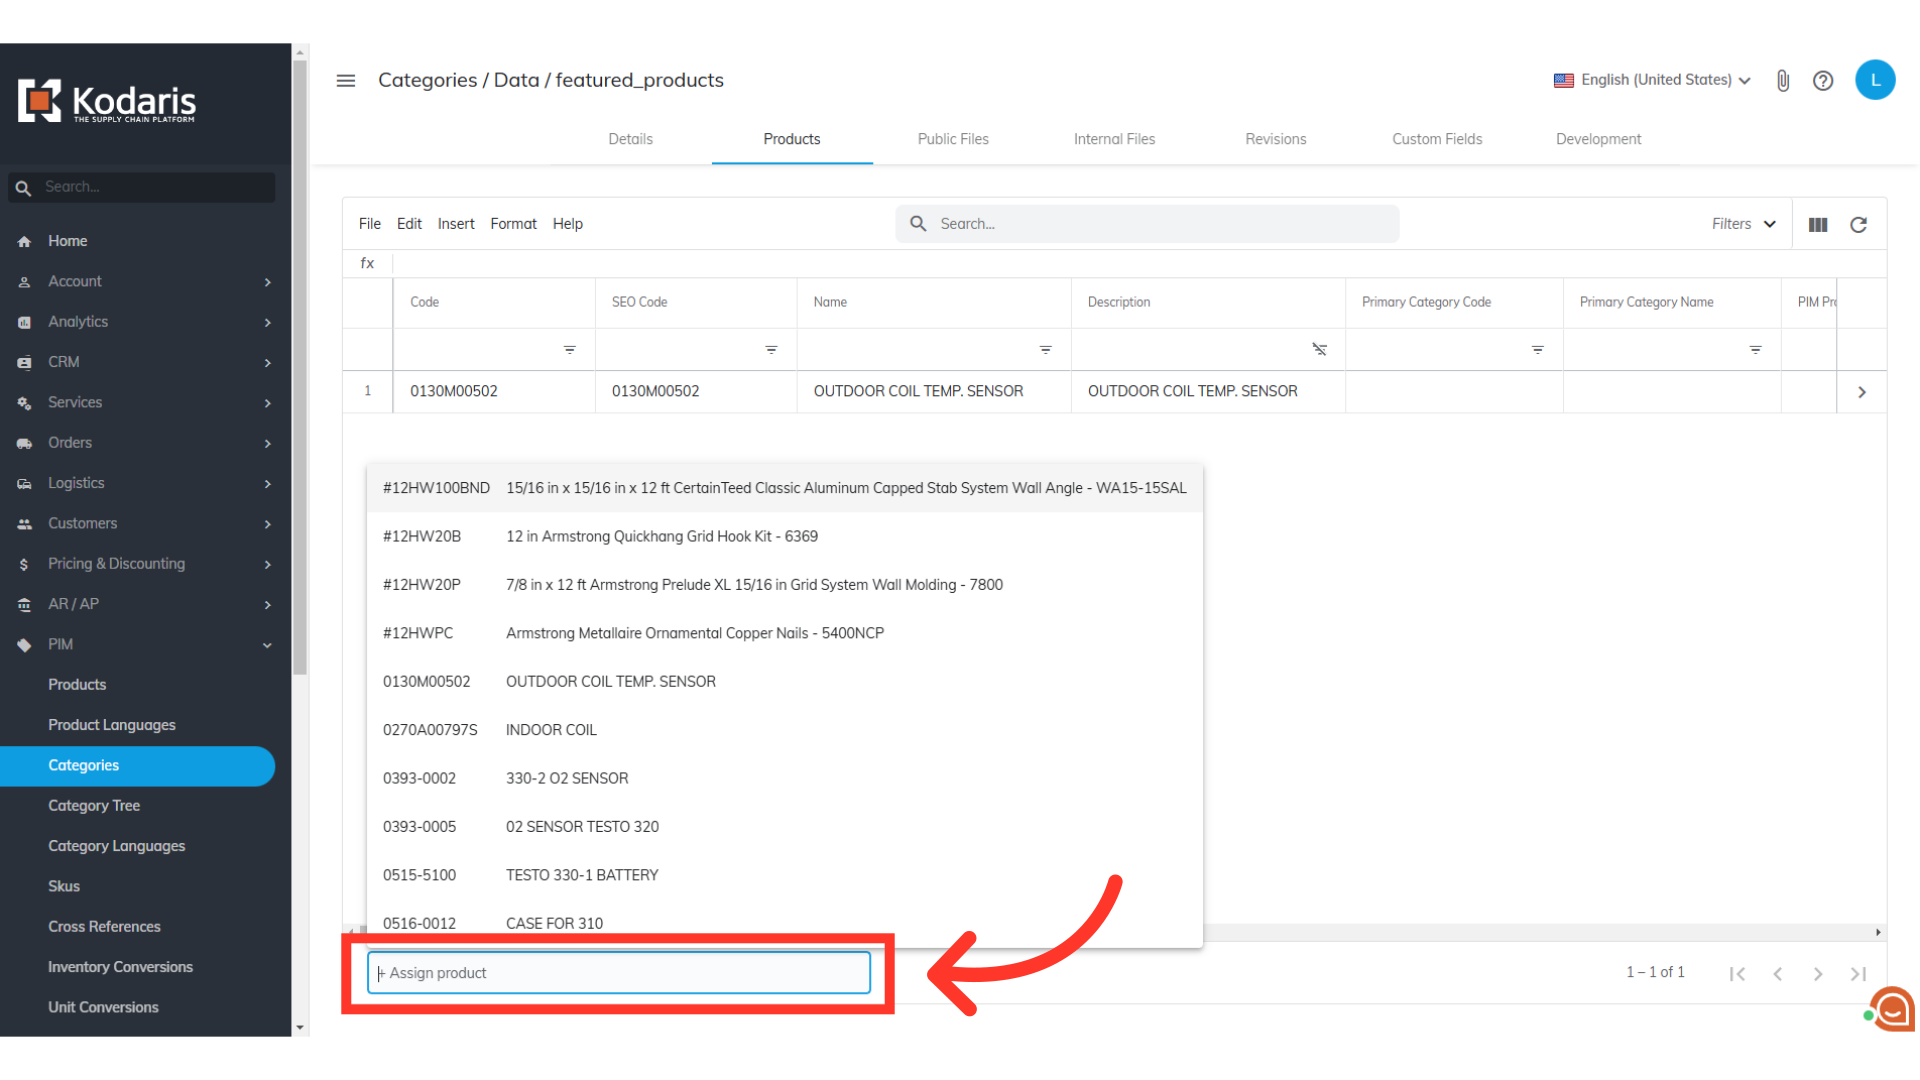
Task: Click the paperclip attachments icon
Action: (x=1783, y=80)
